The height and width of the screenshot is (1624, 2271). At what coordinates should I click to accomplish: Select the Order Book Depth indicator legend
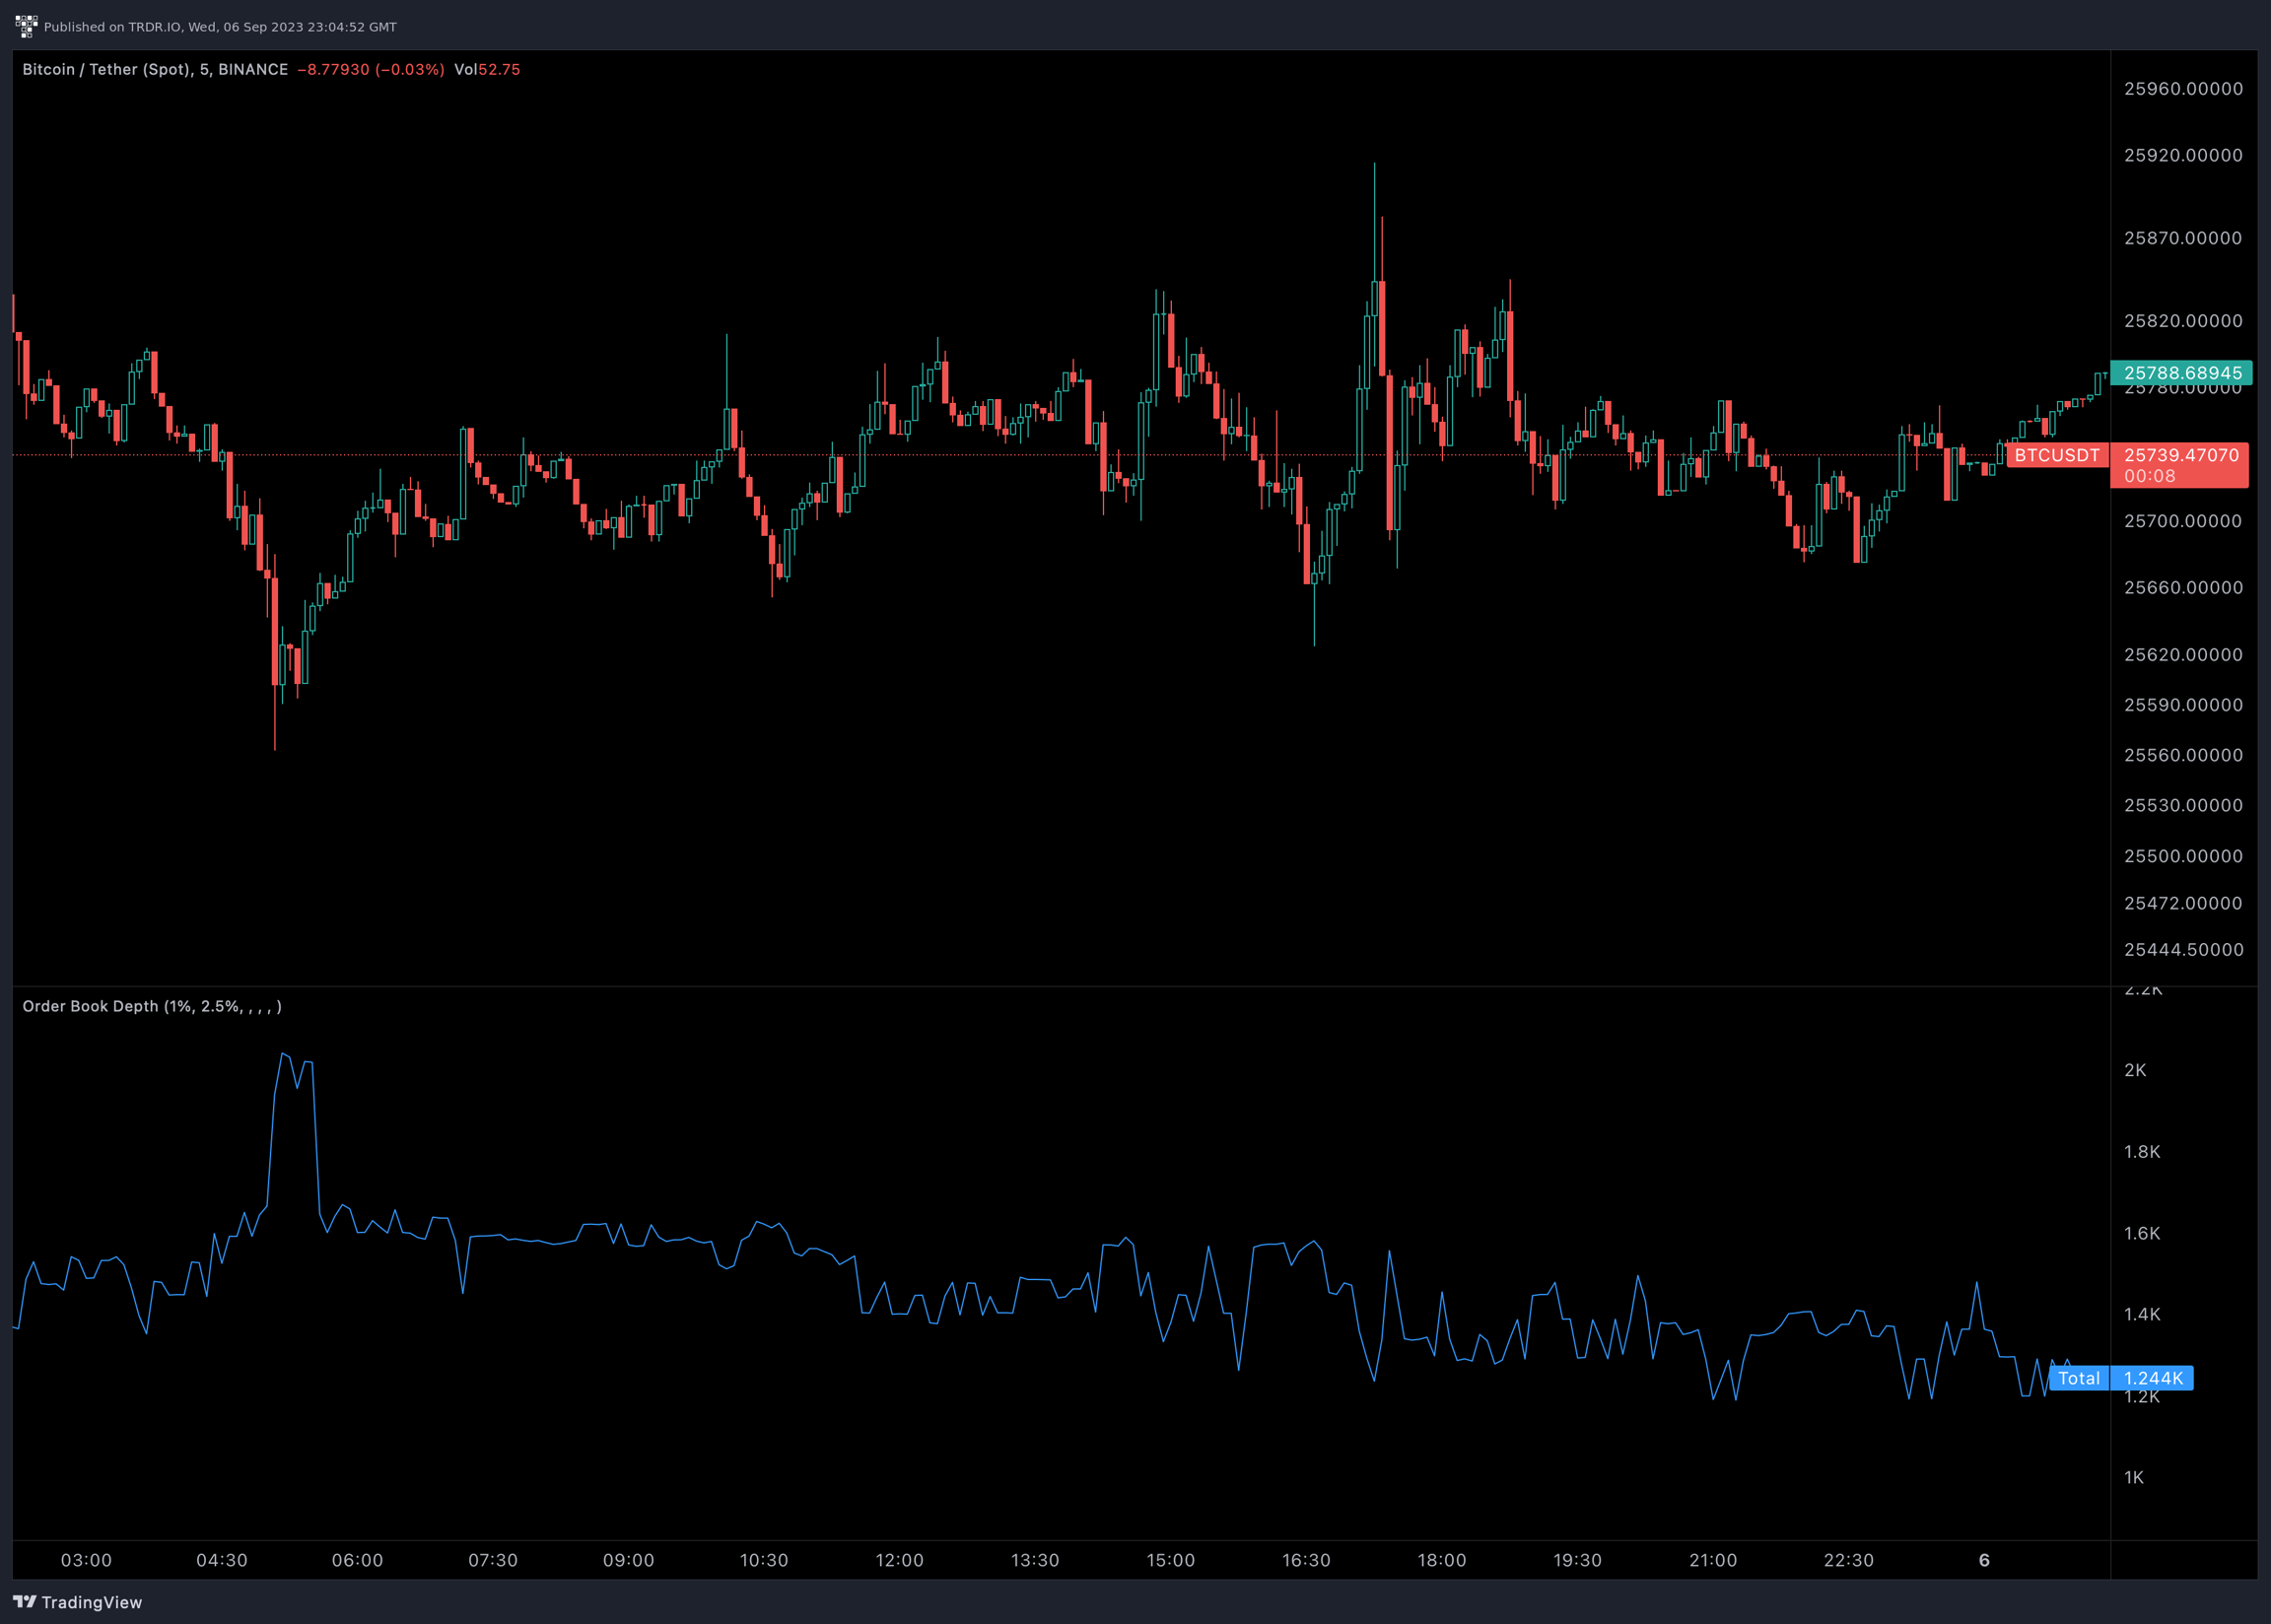click(x=152, y=1006)
